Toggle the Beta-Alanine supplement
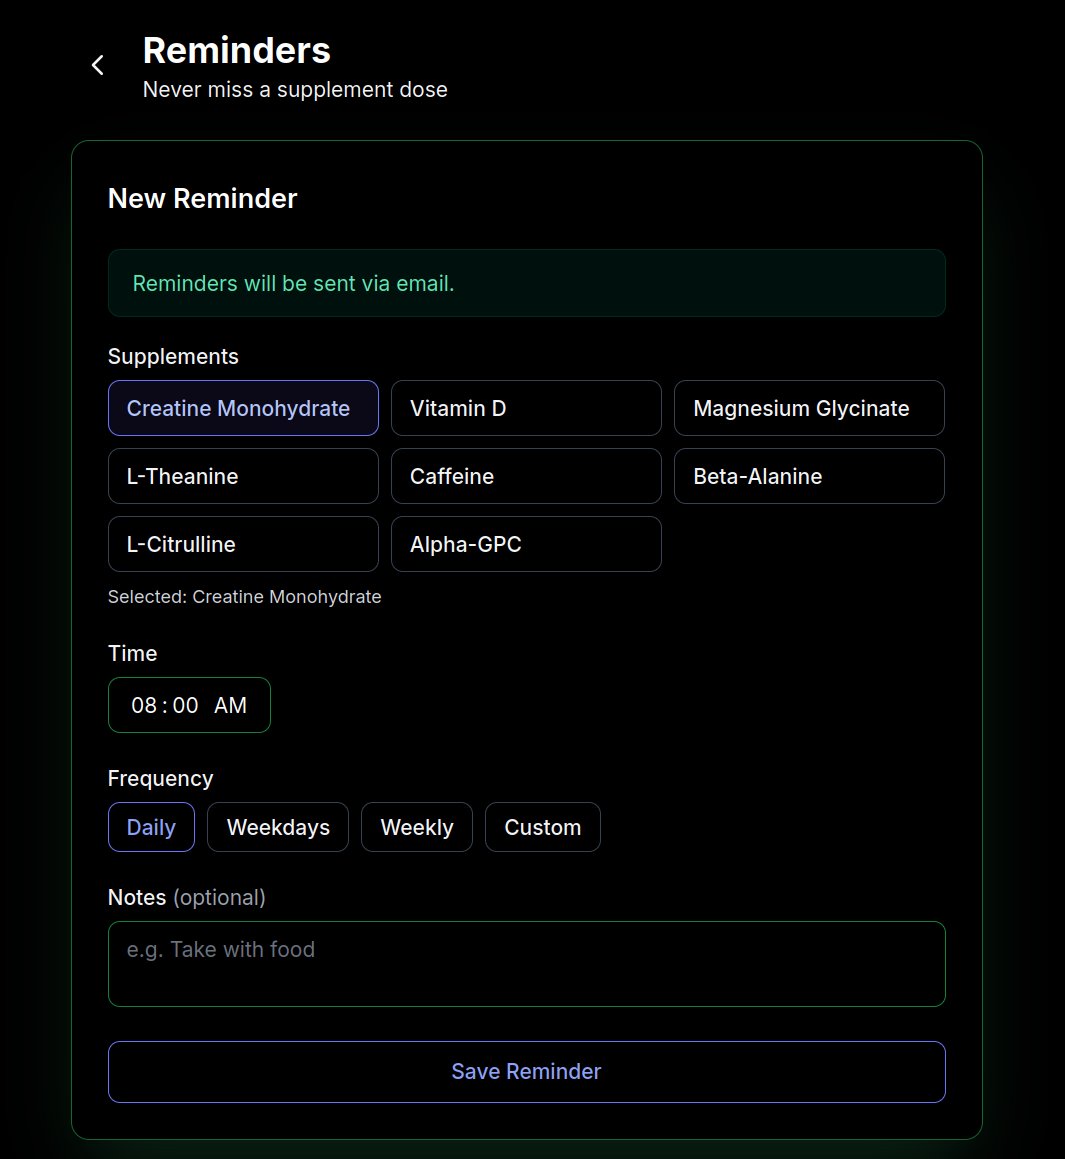 coord(809,476)
